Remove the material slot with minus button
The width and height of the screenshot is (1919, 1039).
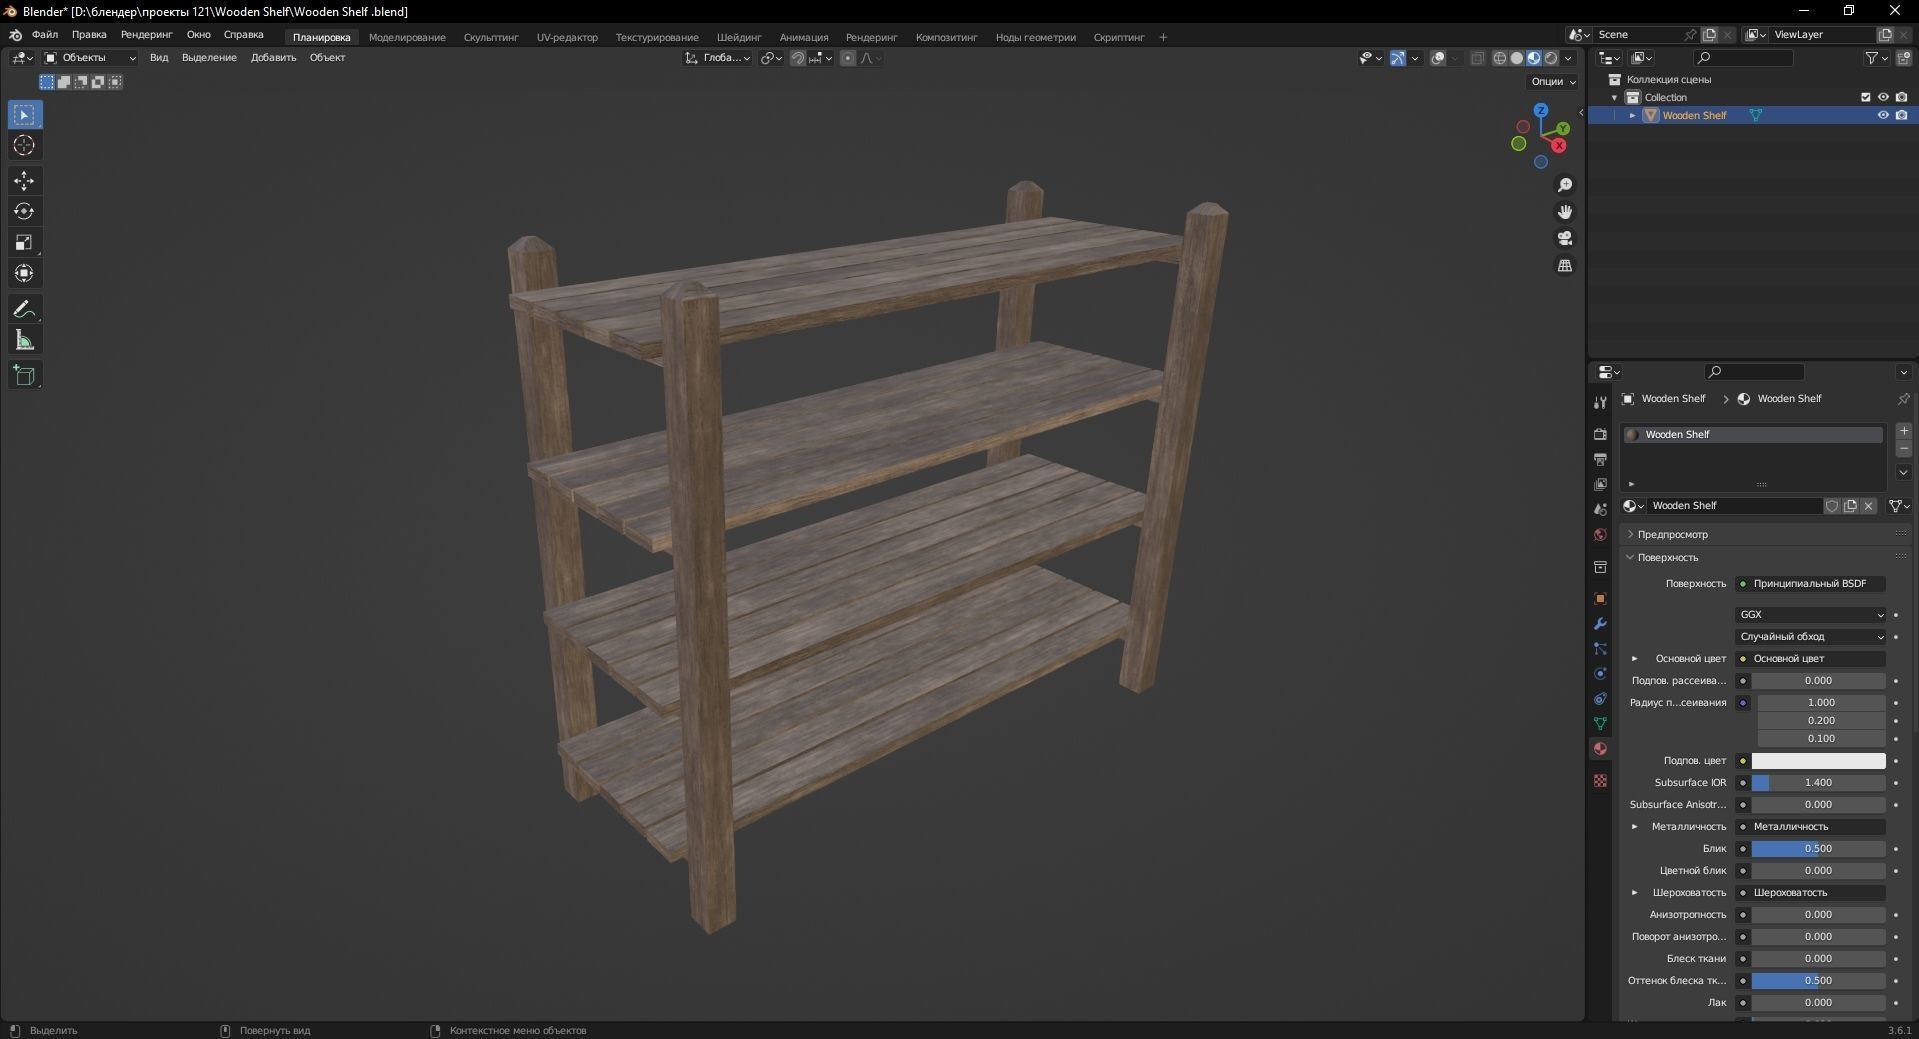[x=1904, y=450]
